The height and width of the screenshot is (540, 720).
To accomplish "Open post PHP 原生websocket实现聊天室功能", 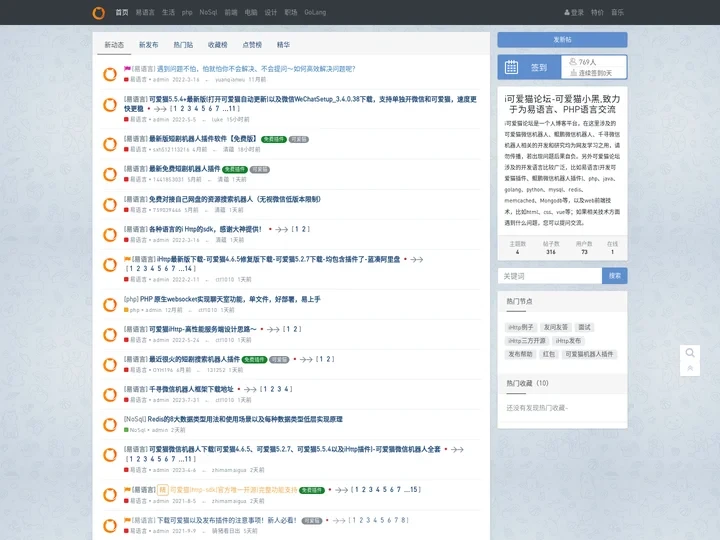I will tap(230, 299).
